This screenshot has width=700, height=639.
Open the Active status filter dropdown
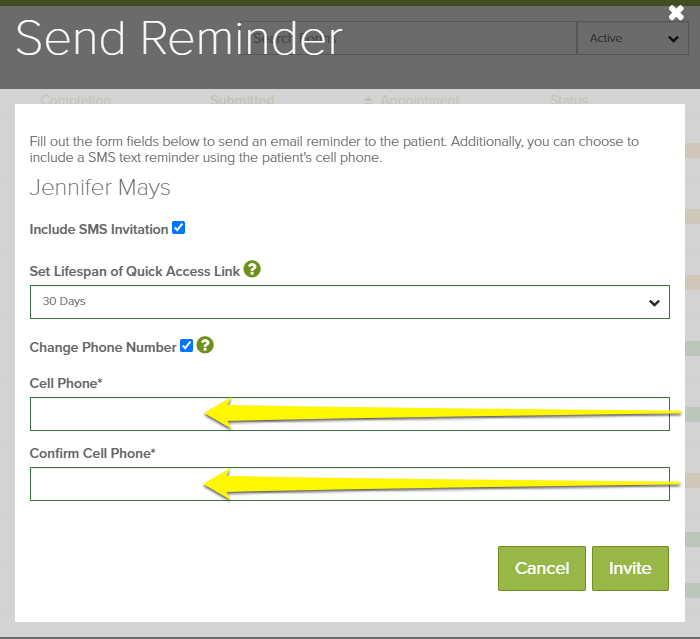[632, 38]
